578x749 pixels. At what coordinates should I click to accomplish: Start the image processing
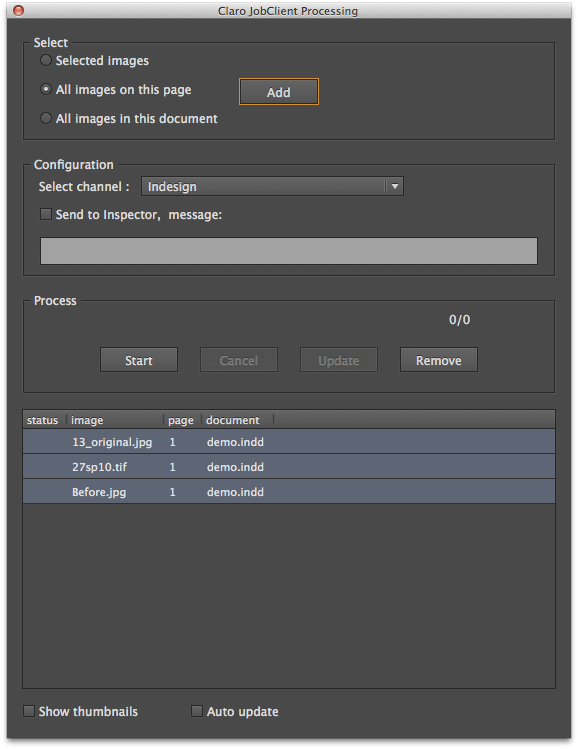[139, 360]
